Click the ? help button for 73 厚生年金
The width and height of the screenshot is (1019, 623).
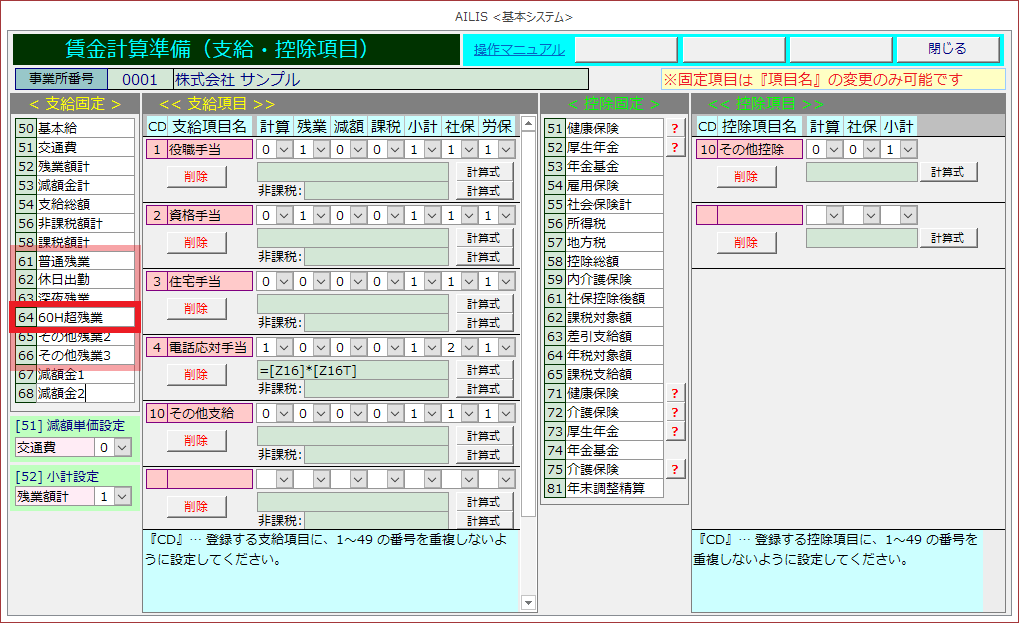coord(674,432)
